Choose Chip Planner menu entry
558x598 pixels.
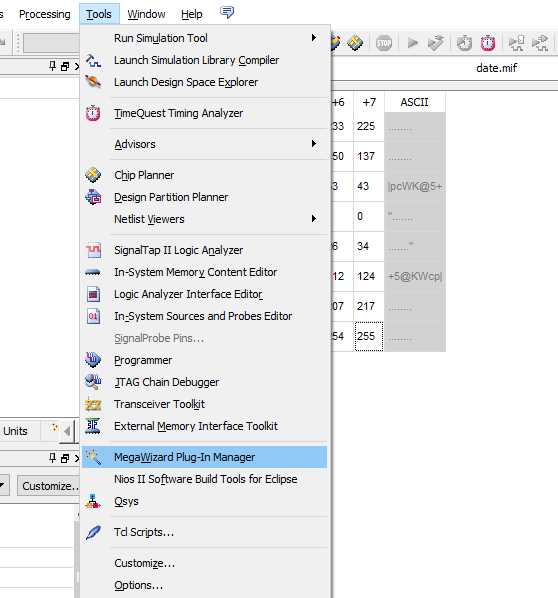(204, 175)
